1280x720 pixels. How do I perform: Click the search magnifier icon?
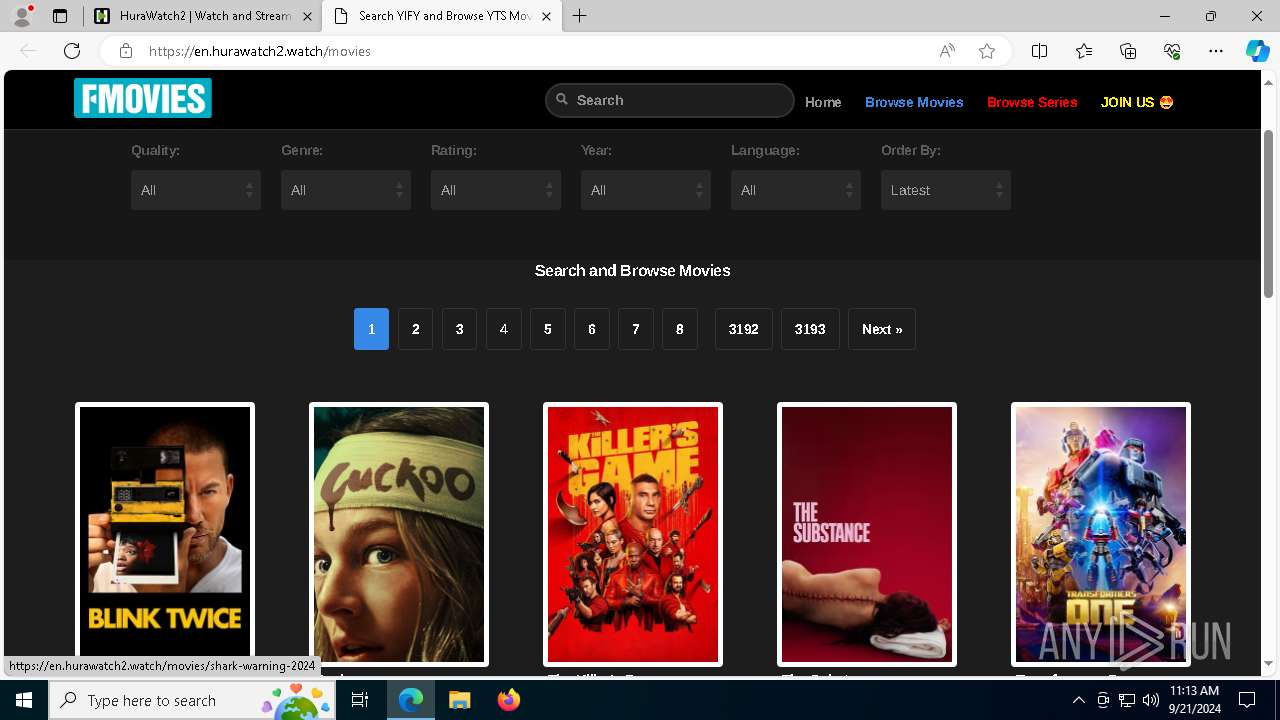pyautogui.click(x=562, y=100)
